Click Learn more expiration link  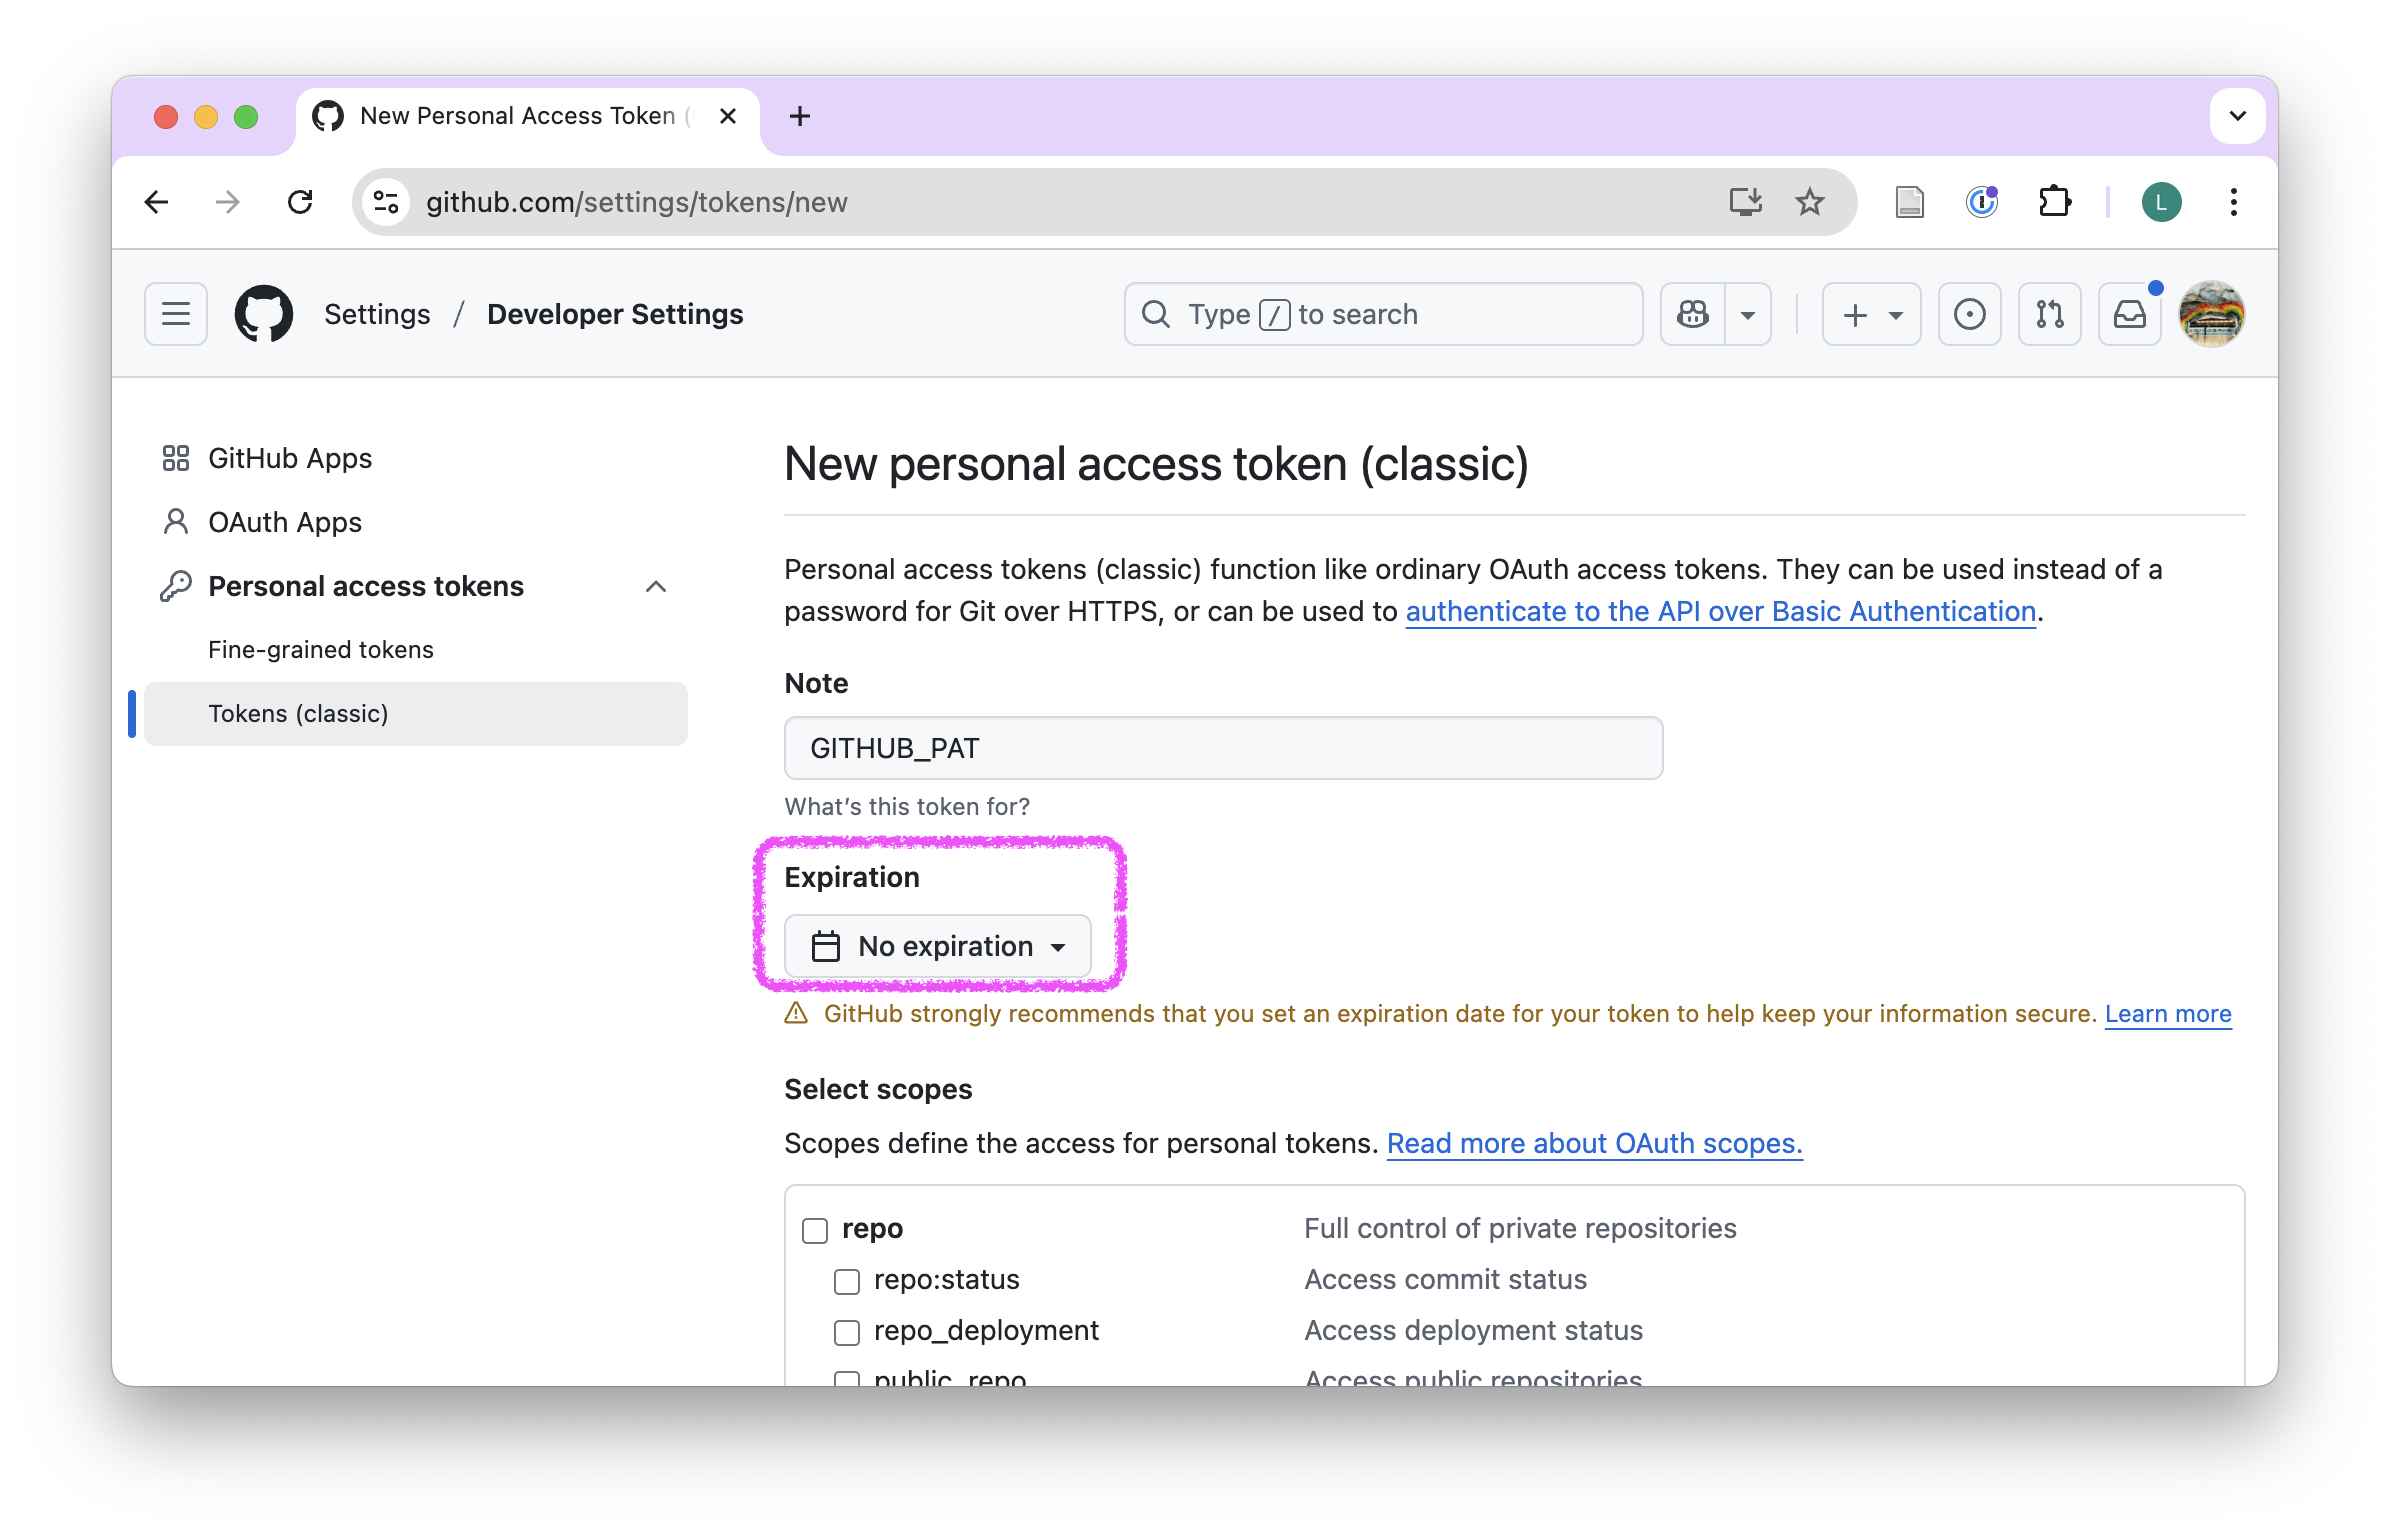(x=2167, y=1014)
